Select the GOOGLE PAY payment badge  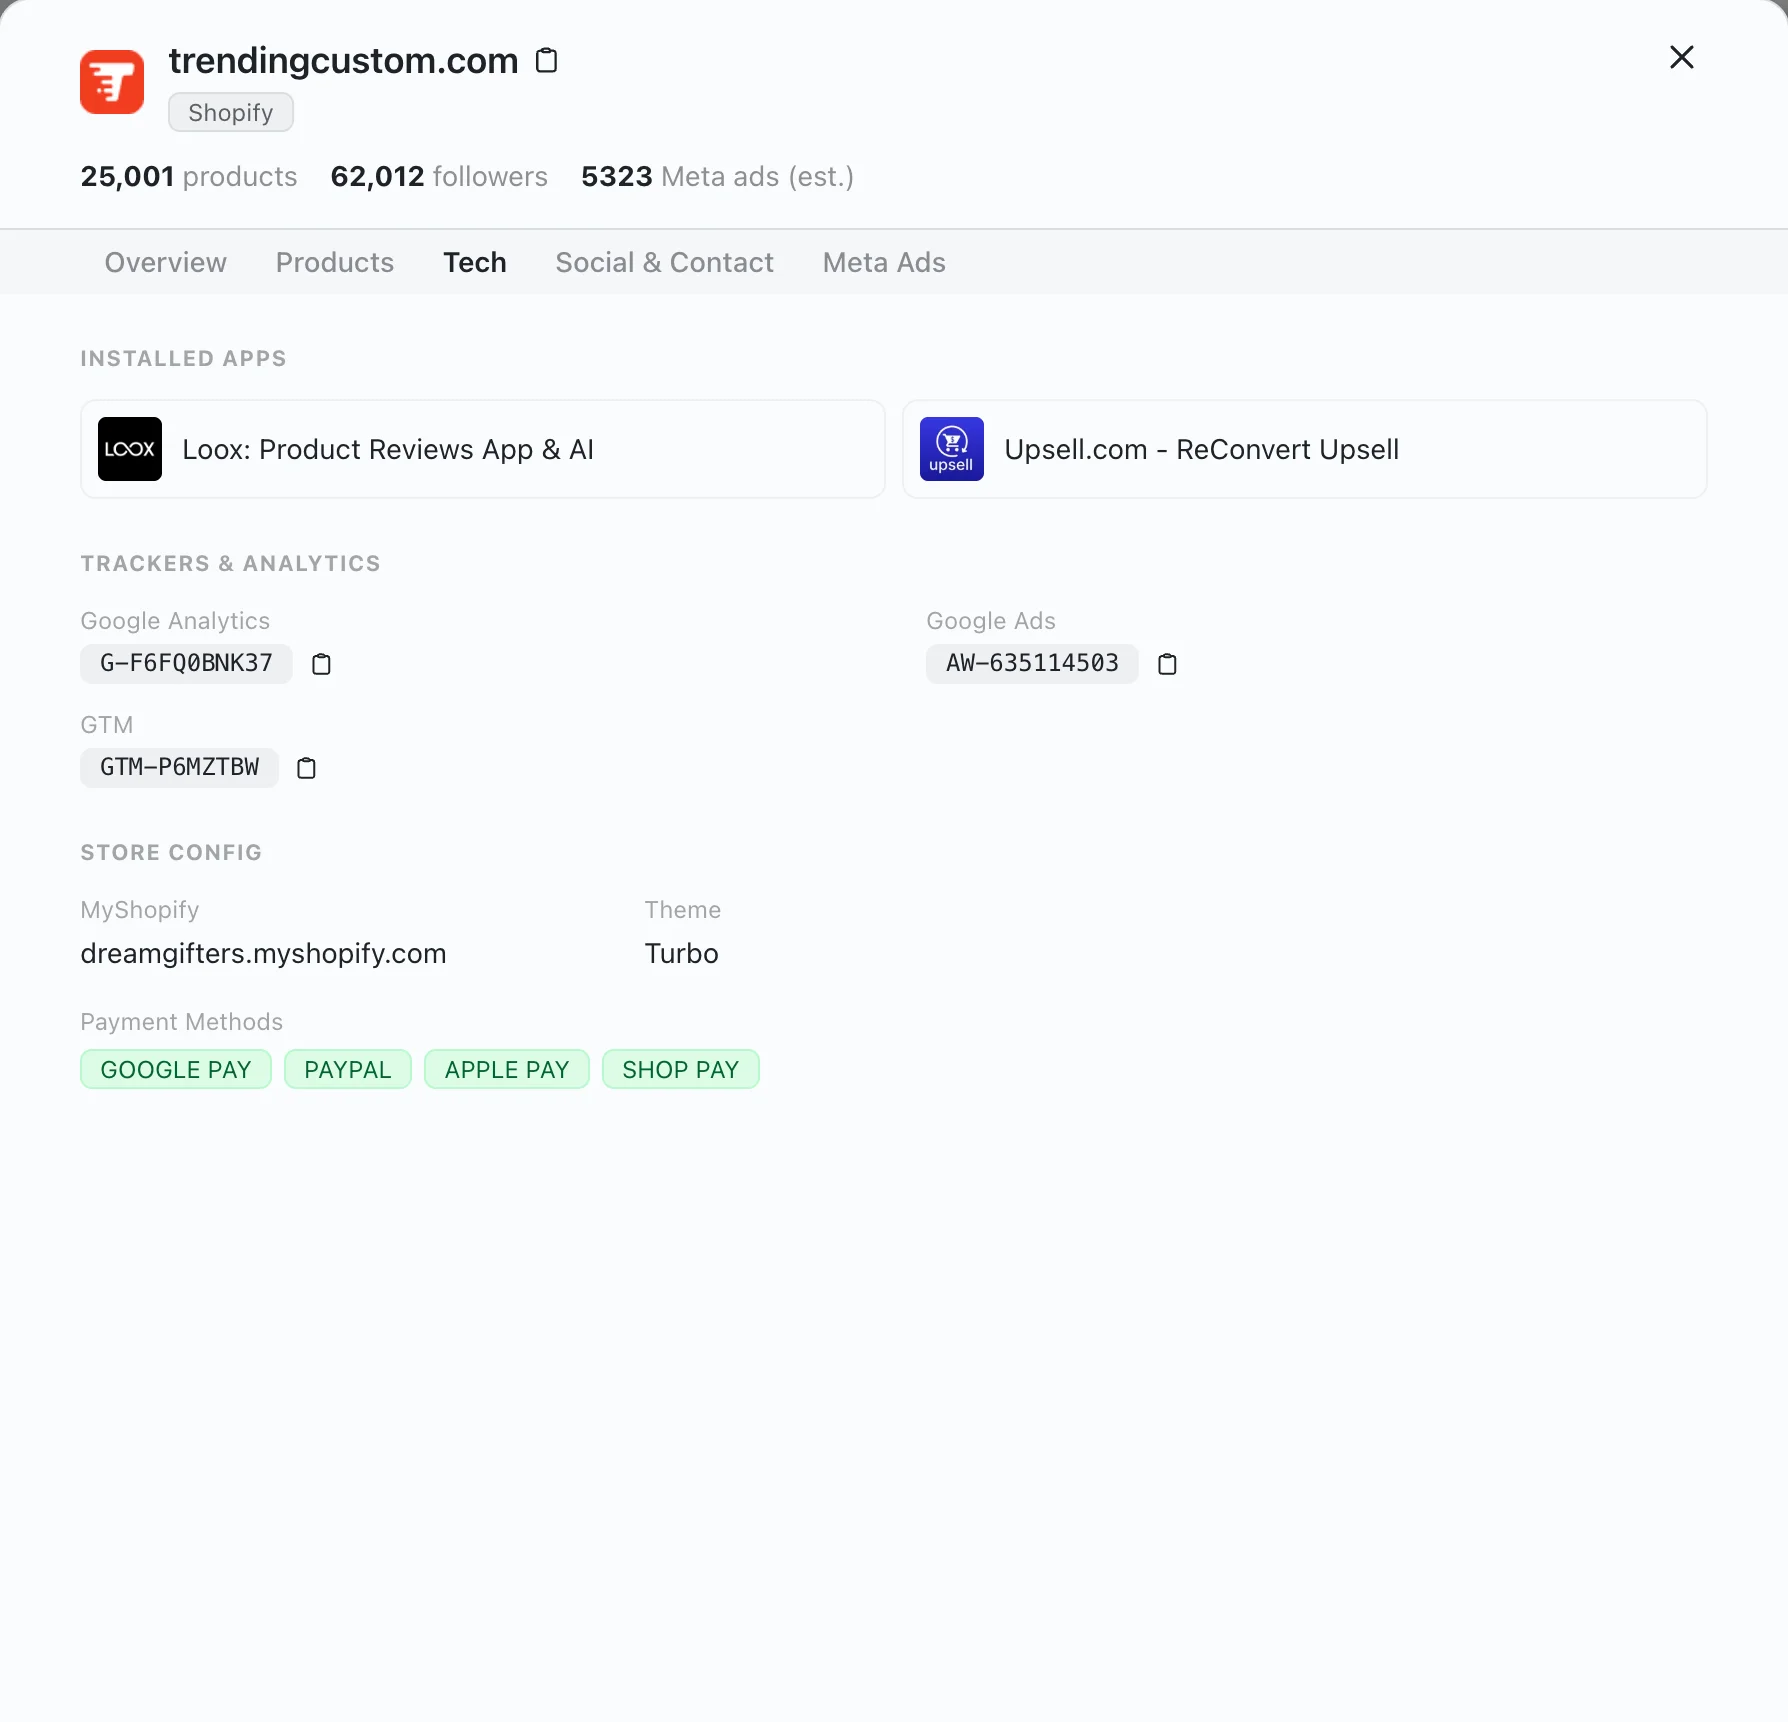[x=175, y=1068]
